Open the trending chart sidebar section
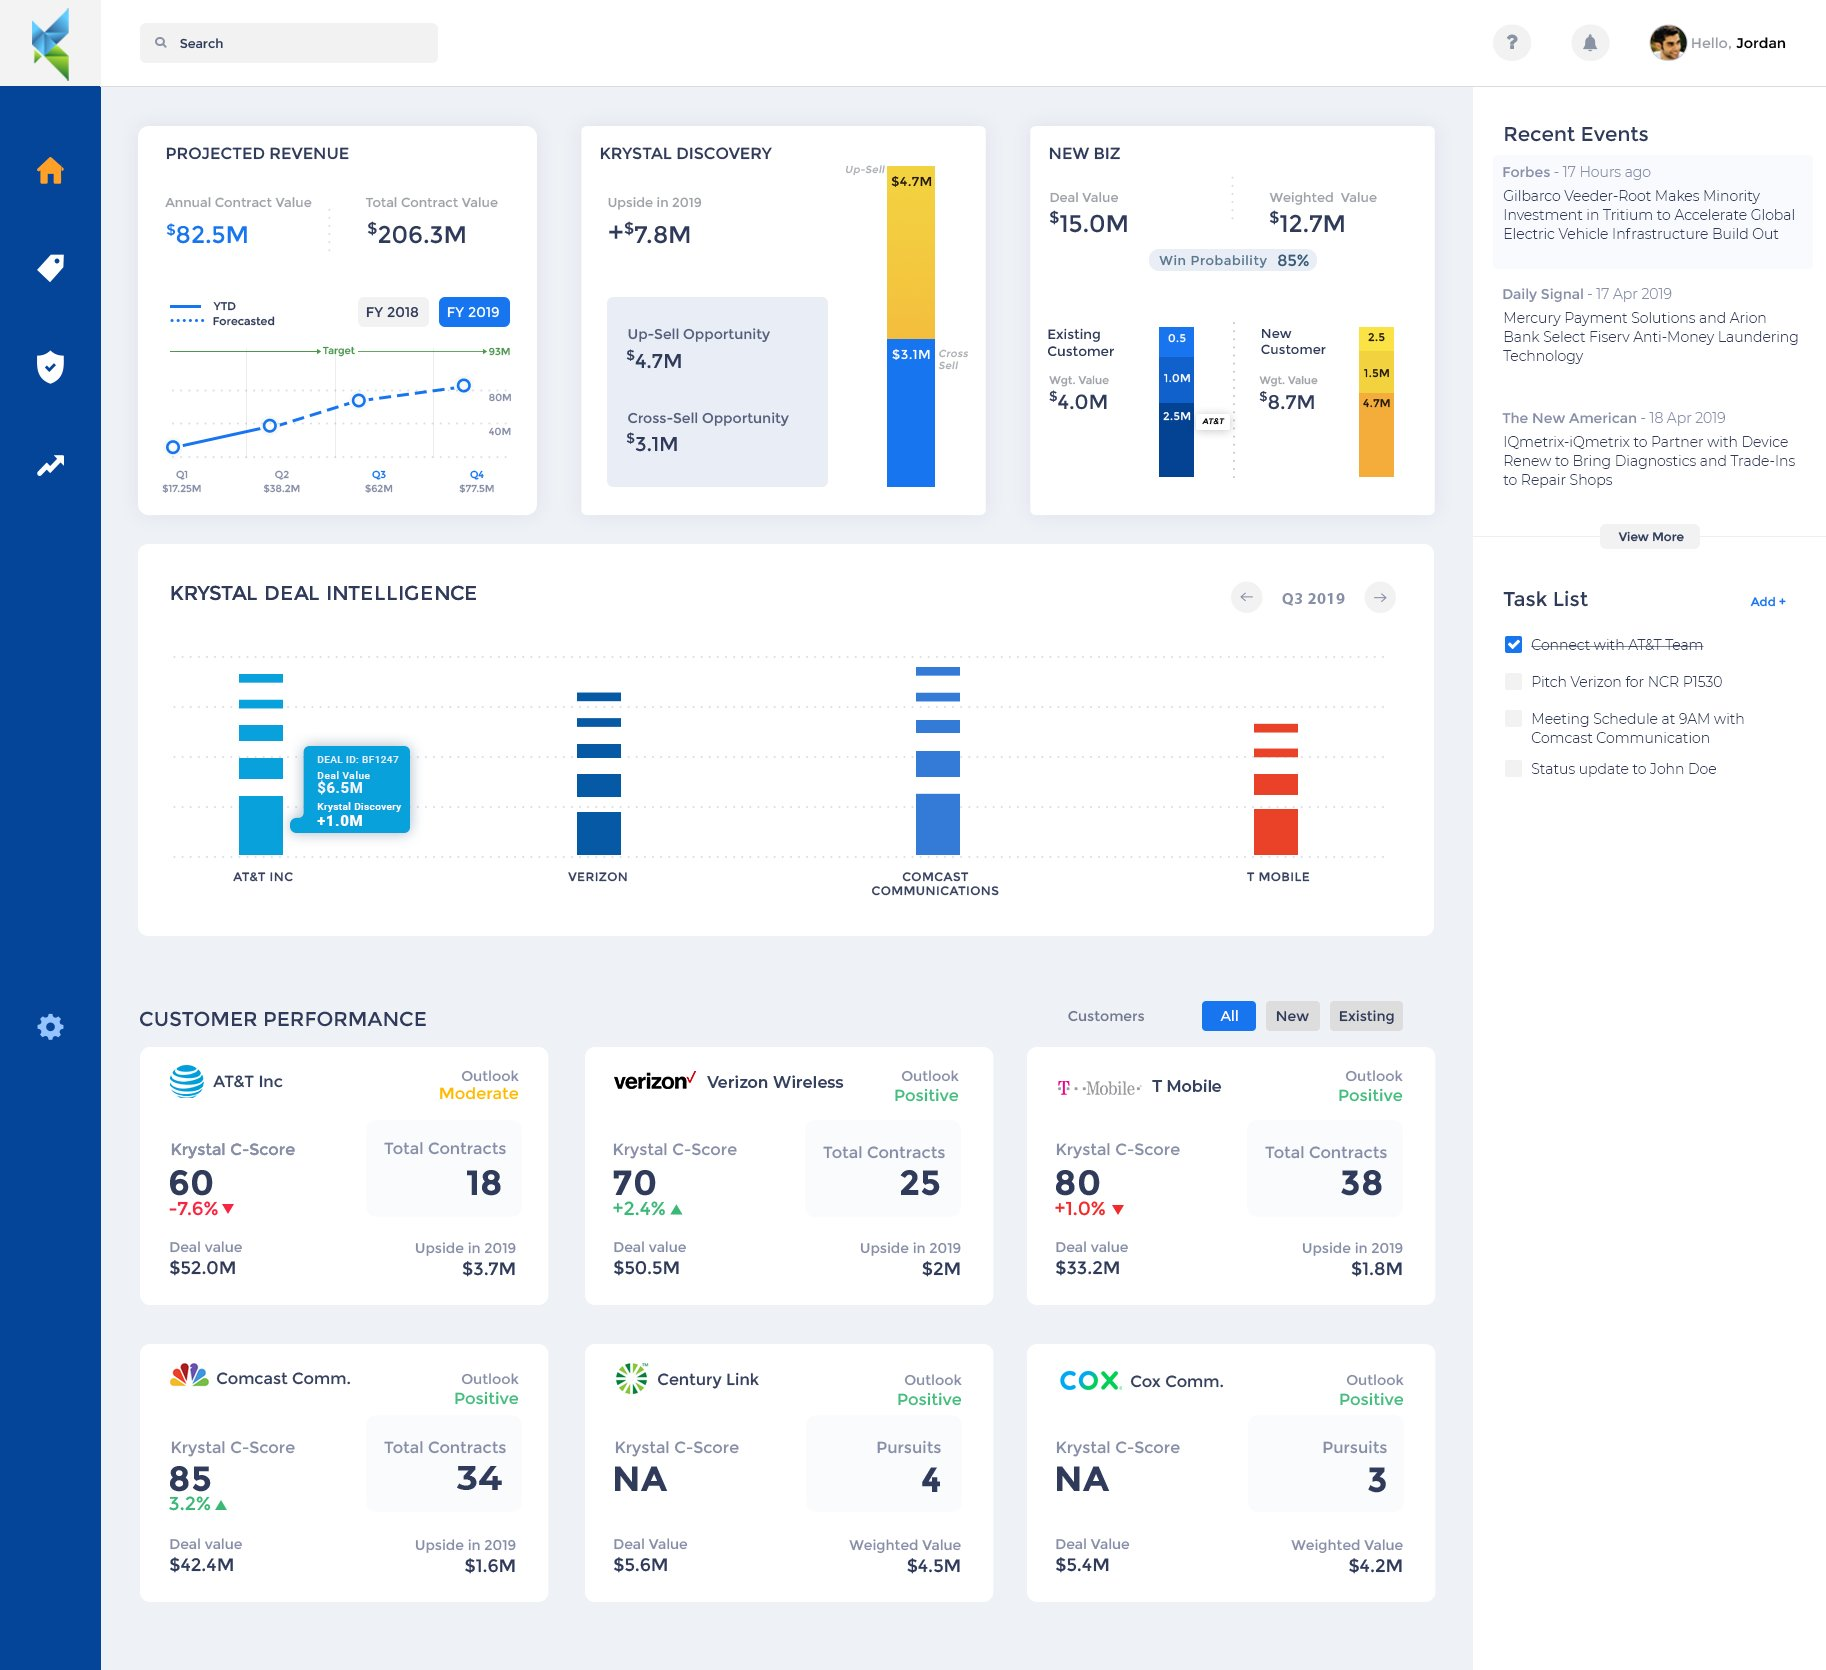The image size is (1826, 1670). (x=50, y=465)
